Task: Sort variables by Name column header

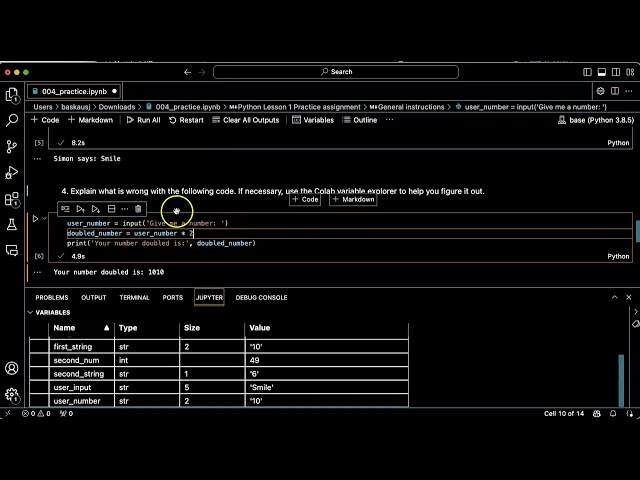Action: 64,328
